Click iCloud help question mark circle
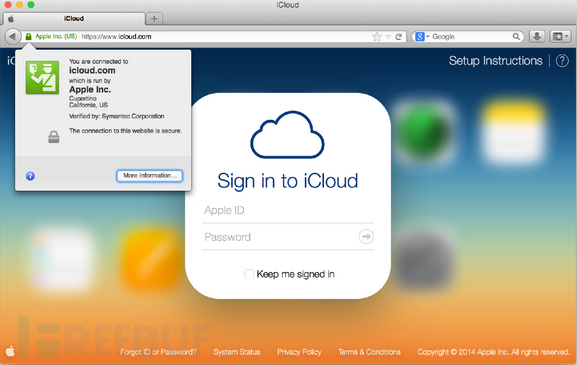Screen dimensions: 577x365 (x=562, y=61)
